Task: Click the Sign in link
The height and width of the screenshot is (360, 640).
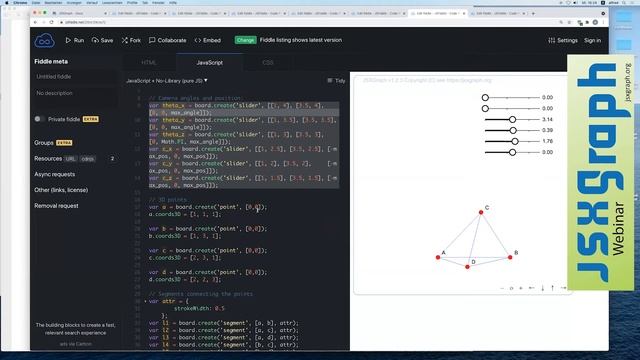Action: pyautogui.click(x=592, y=40)
